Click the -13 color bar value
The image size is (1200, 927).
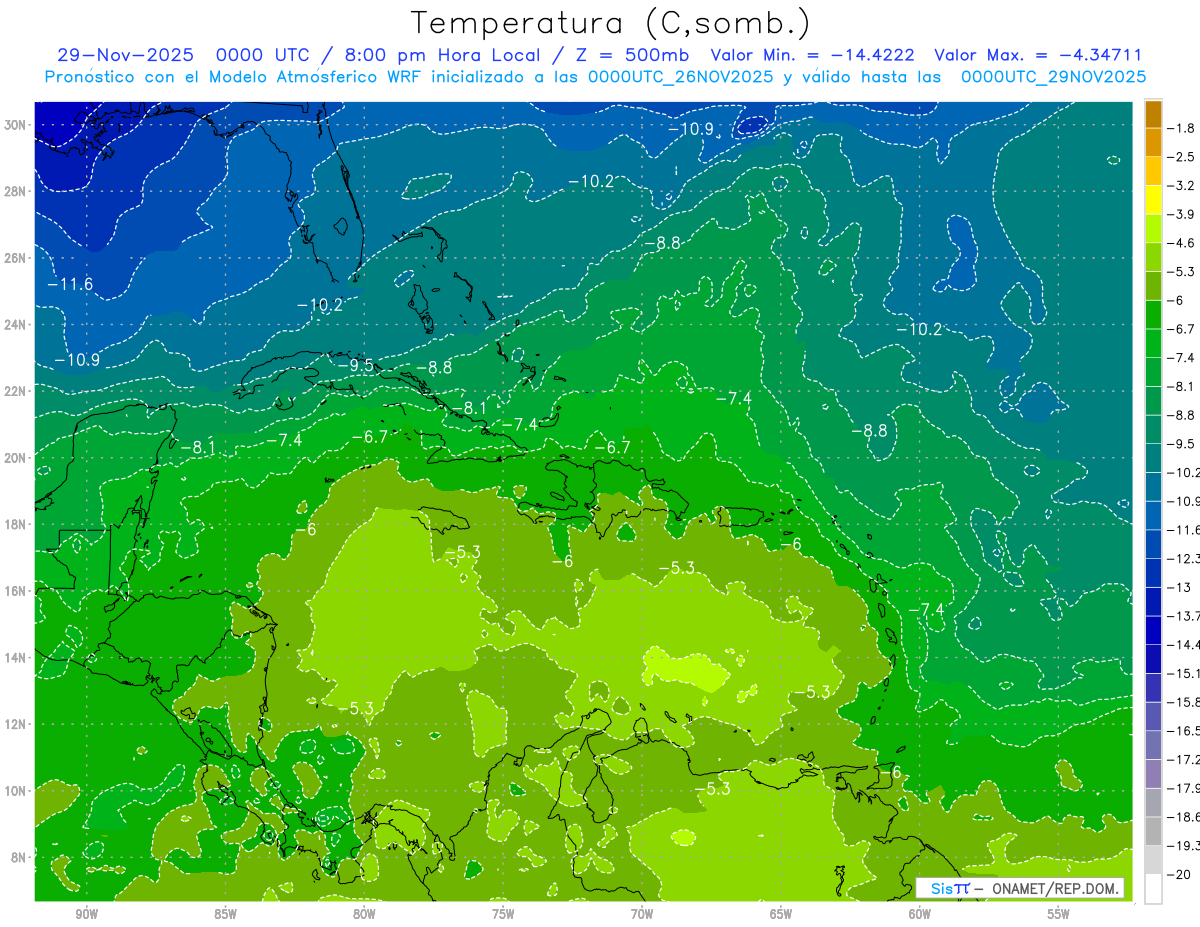(1180, 587)
